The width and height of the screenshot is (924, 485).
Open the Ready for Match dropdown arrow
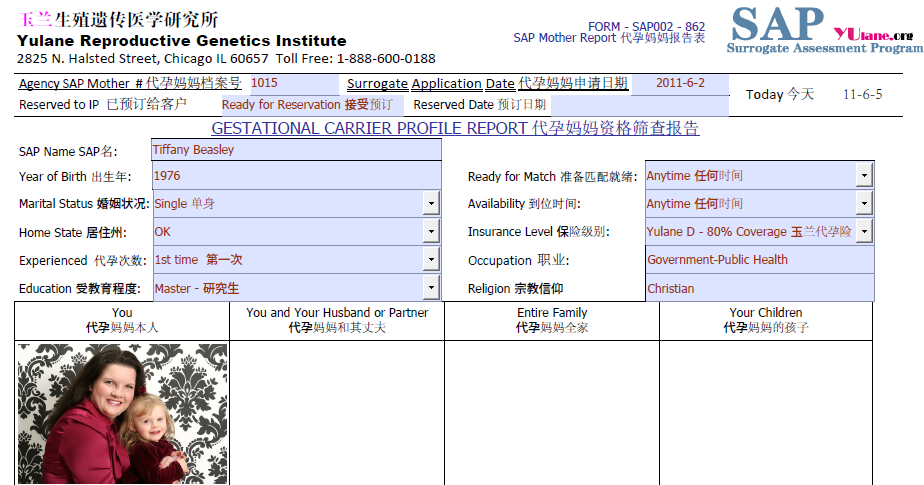pyautogui.click(x=864, y=175)
